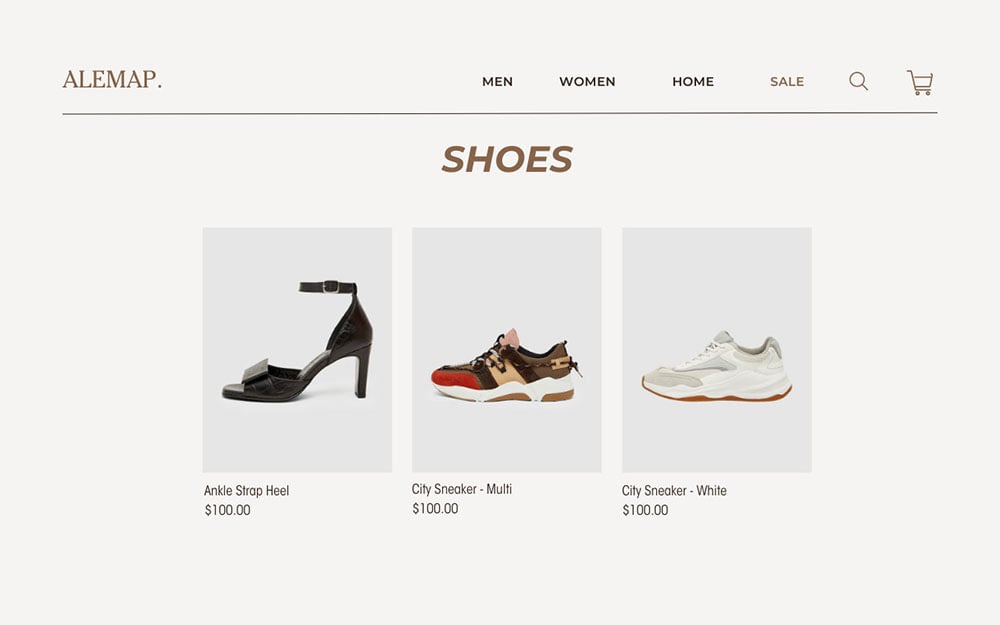Select the SHOES page heading
The width and height of the screenshot is (1000, 625).
pos(507,159)
